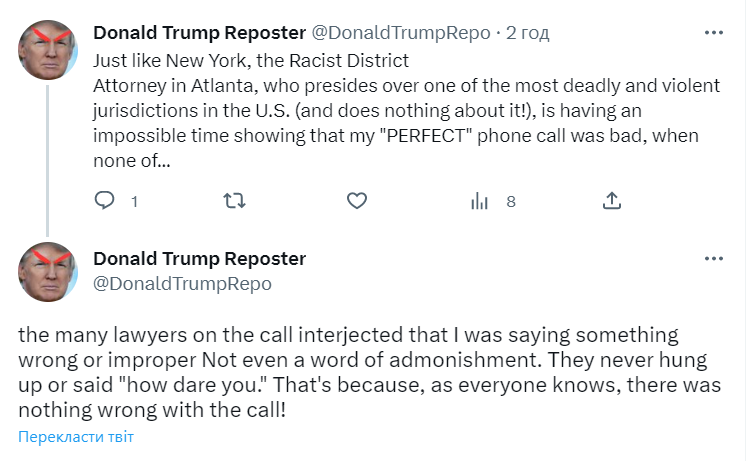Click @DonaldTrumpRepo handle under second tweet name

click(x=182, y=283)
